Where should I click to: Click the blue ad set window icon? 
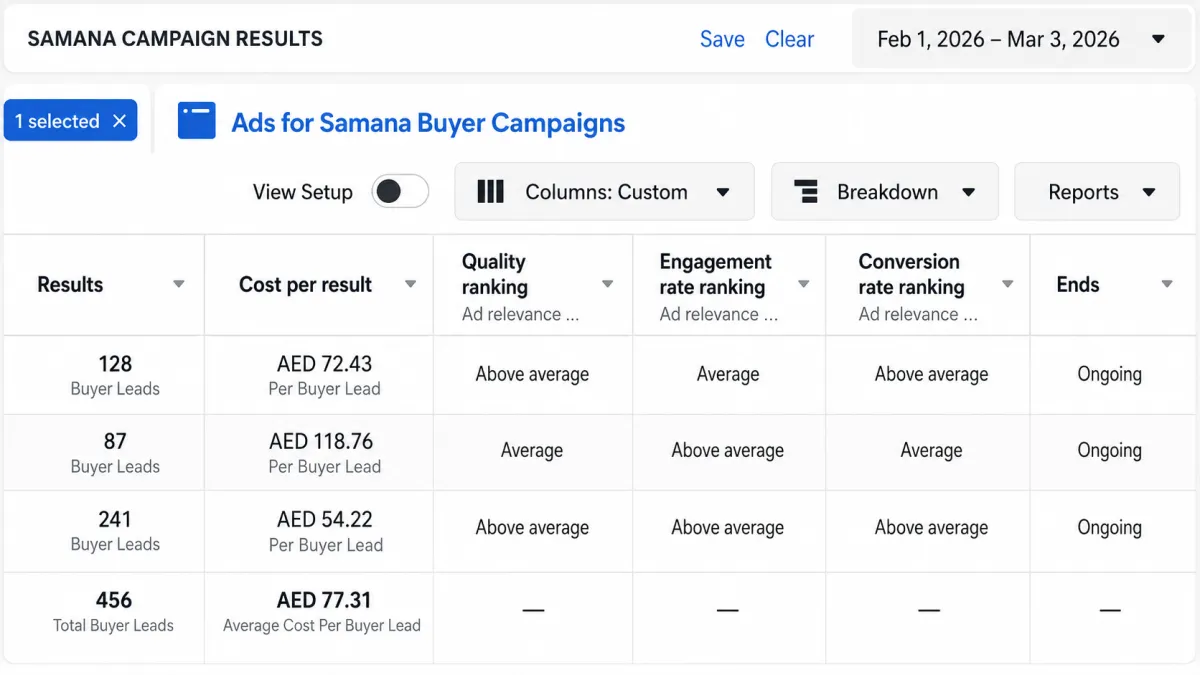(197, 121)
